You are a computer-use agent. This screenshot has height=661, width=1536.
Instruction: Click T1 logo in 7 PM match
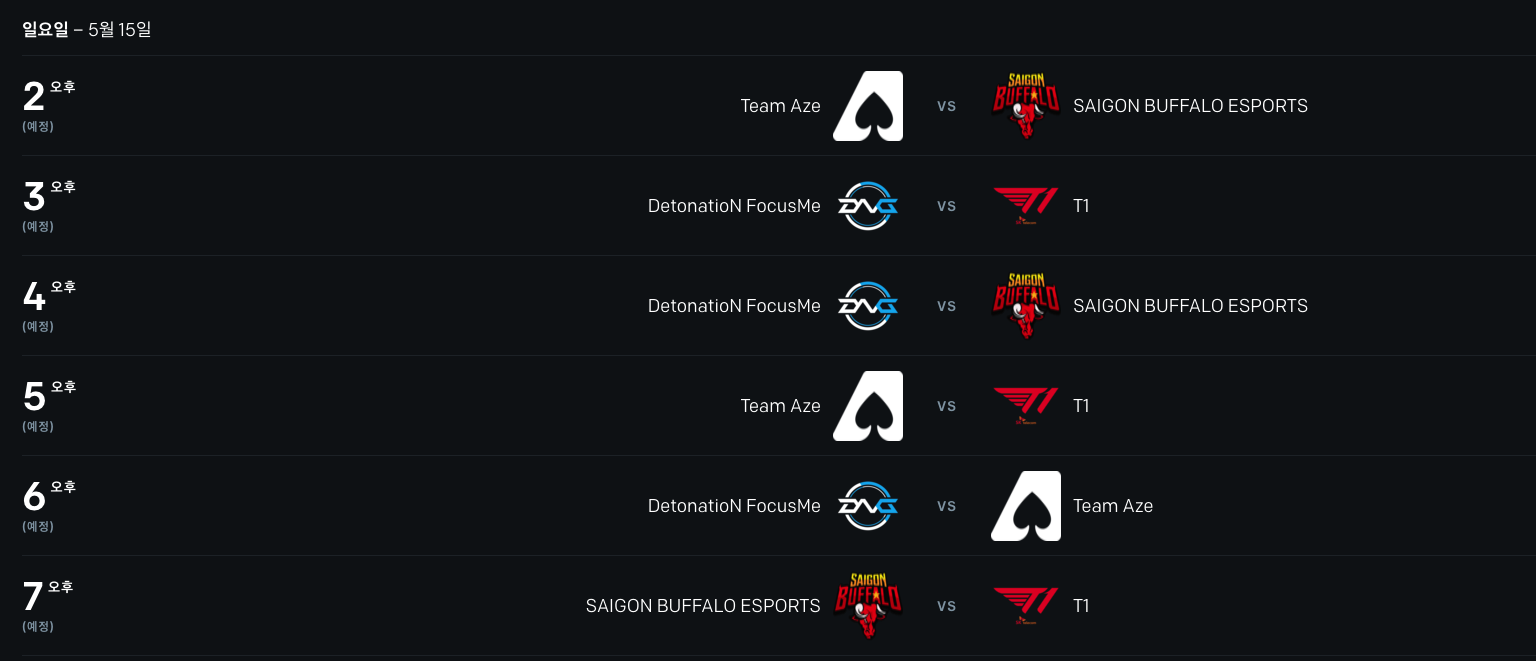tap(1025, 606)
